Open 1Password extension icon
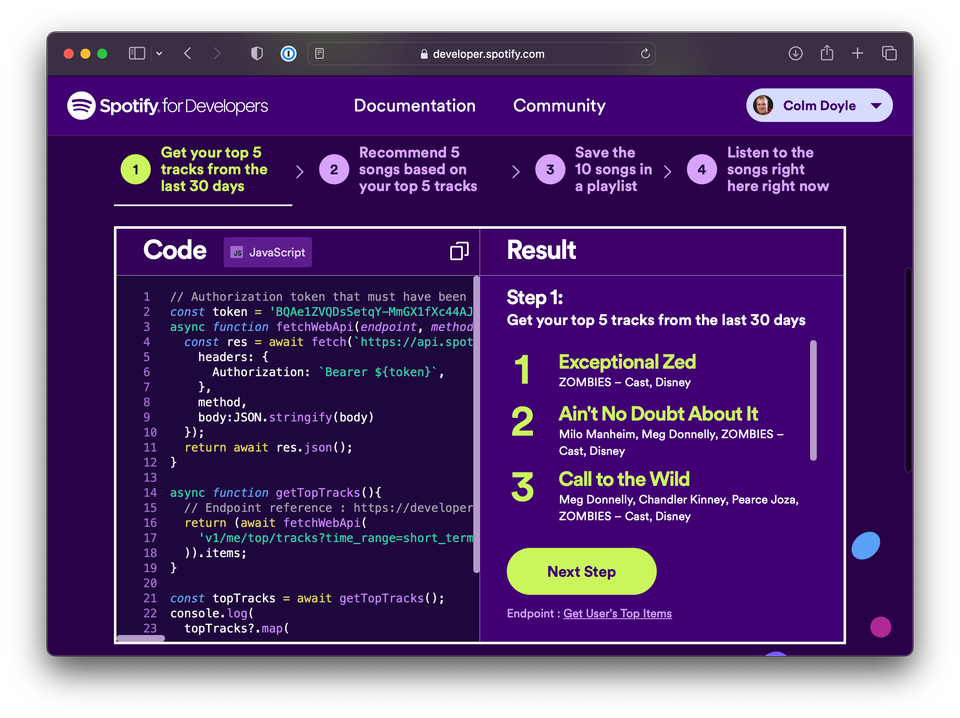960x718 pixels. tap(288, 54)
